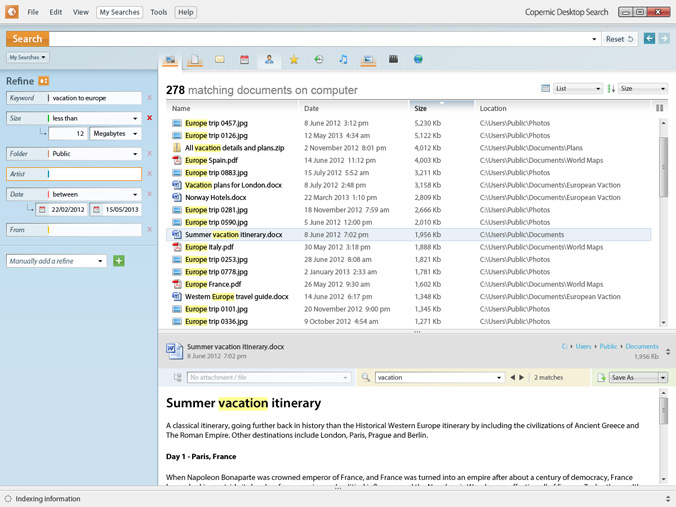Open the Tools menu
The height and width of the screenshot is (507, 676).
[158, 12]
